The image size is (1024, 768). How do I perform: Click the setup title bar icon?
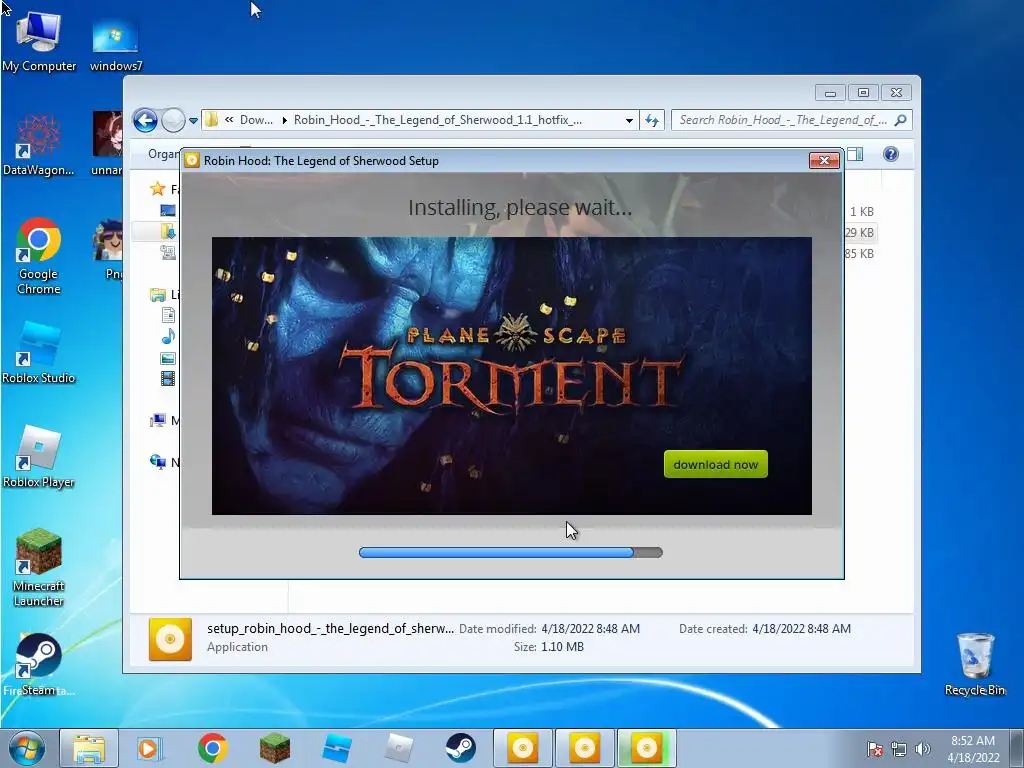pos(191,161)
